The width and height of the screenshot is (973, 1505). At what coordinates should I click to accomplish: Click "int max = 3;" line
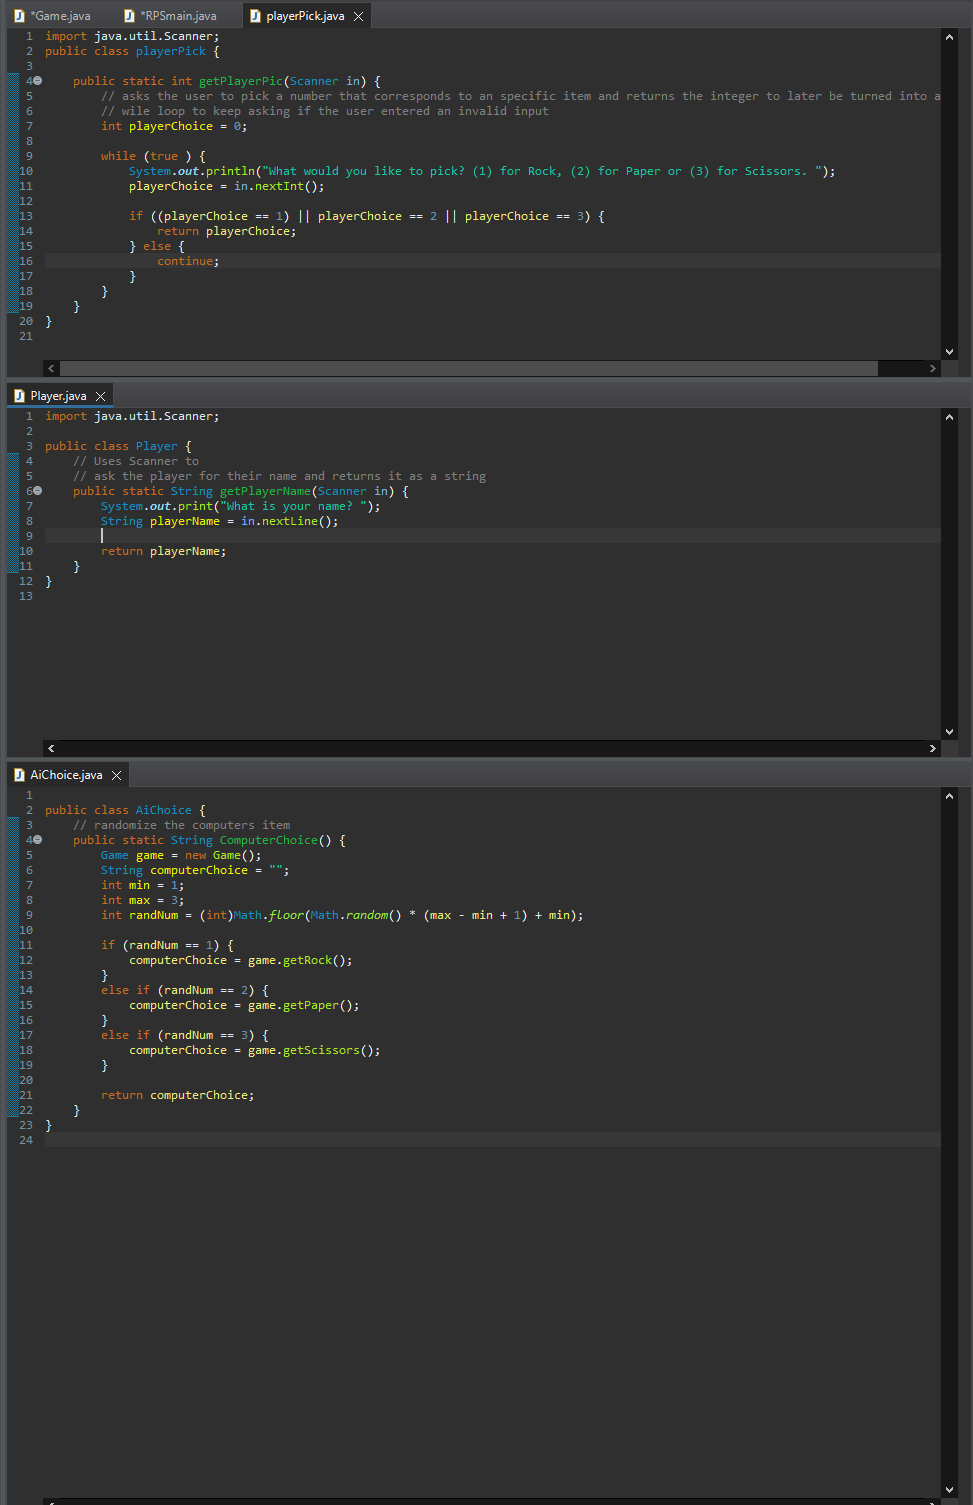143,900
